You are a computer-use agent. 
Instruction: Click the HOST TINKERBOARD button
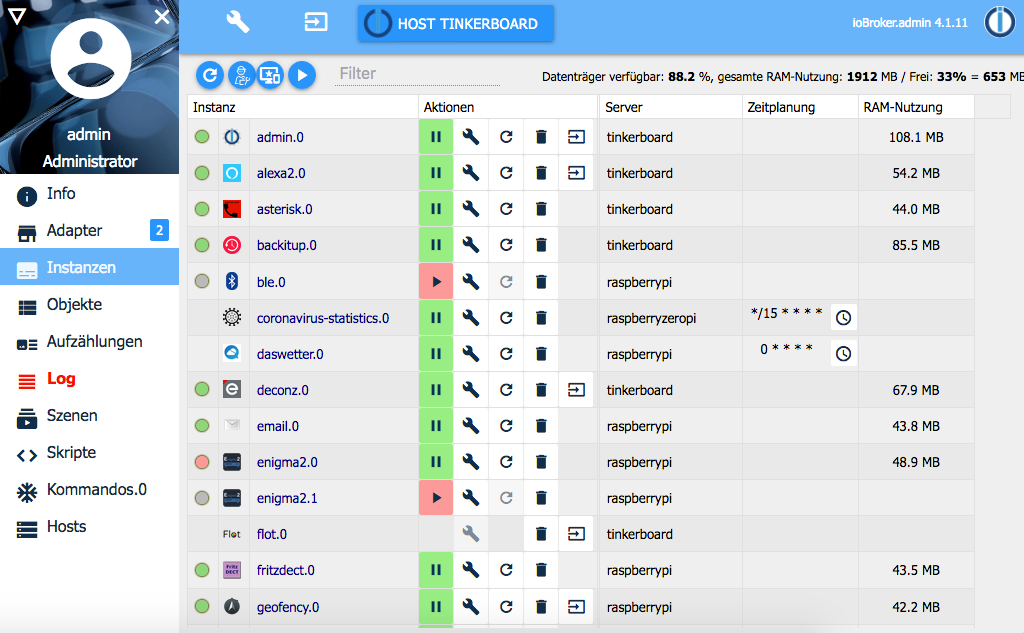[455, 24]
